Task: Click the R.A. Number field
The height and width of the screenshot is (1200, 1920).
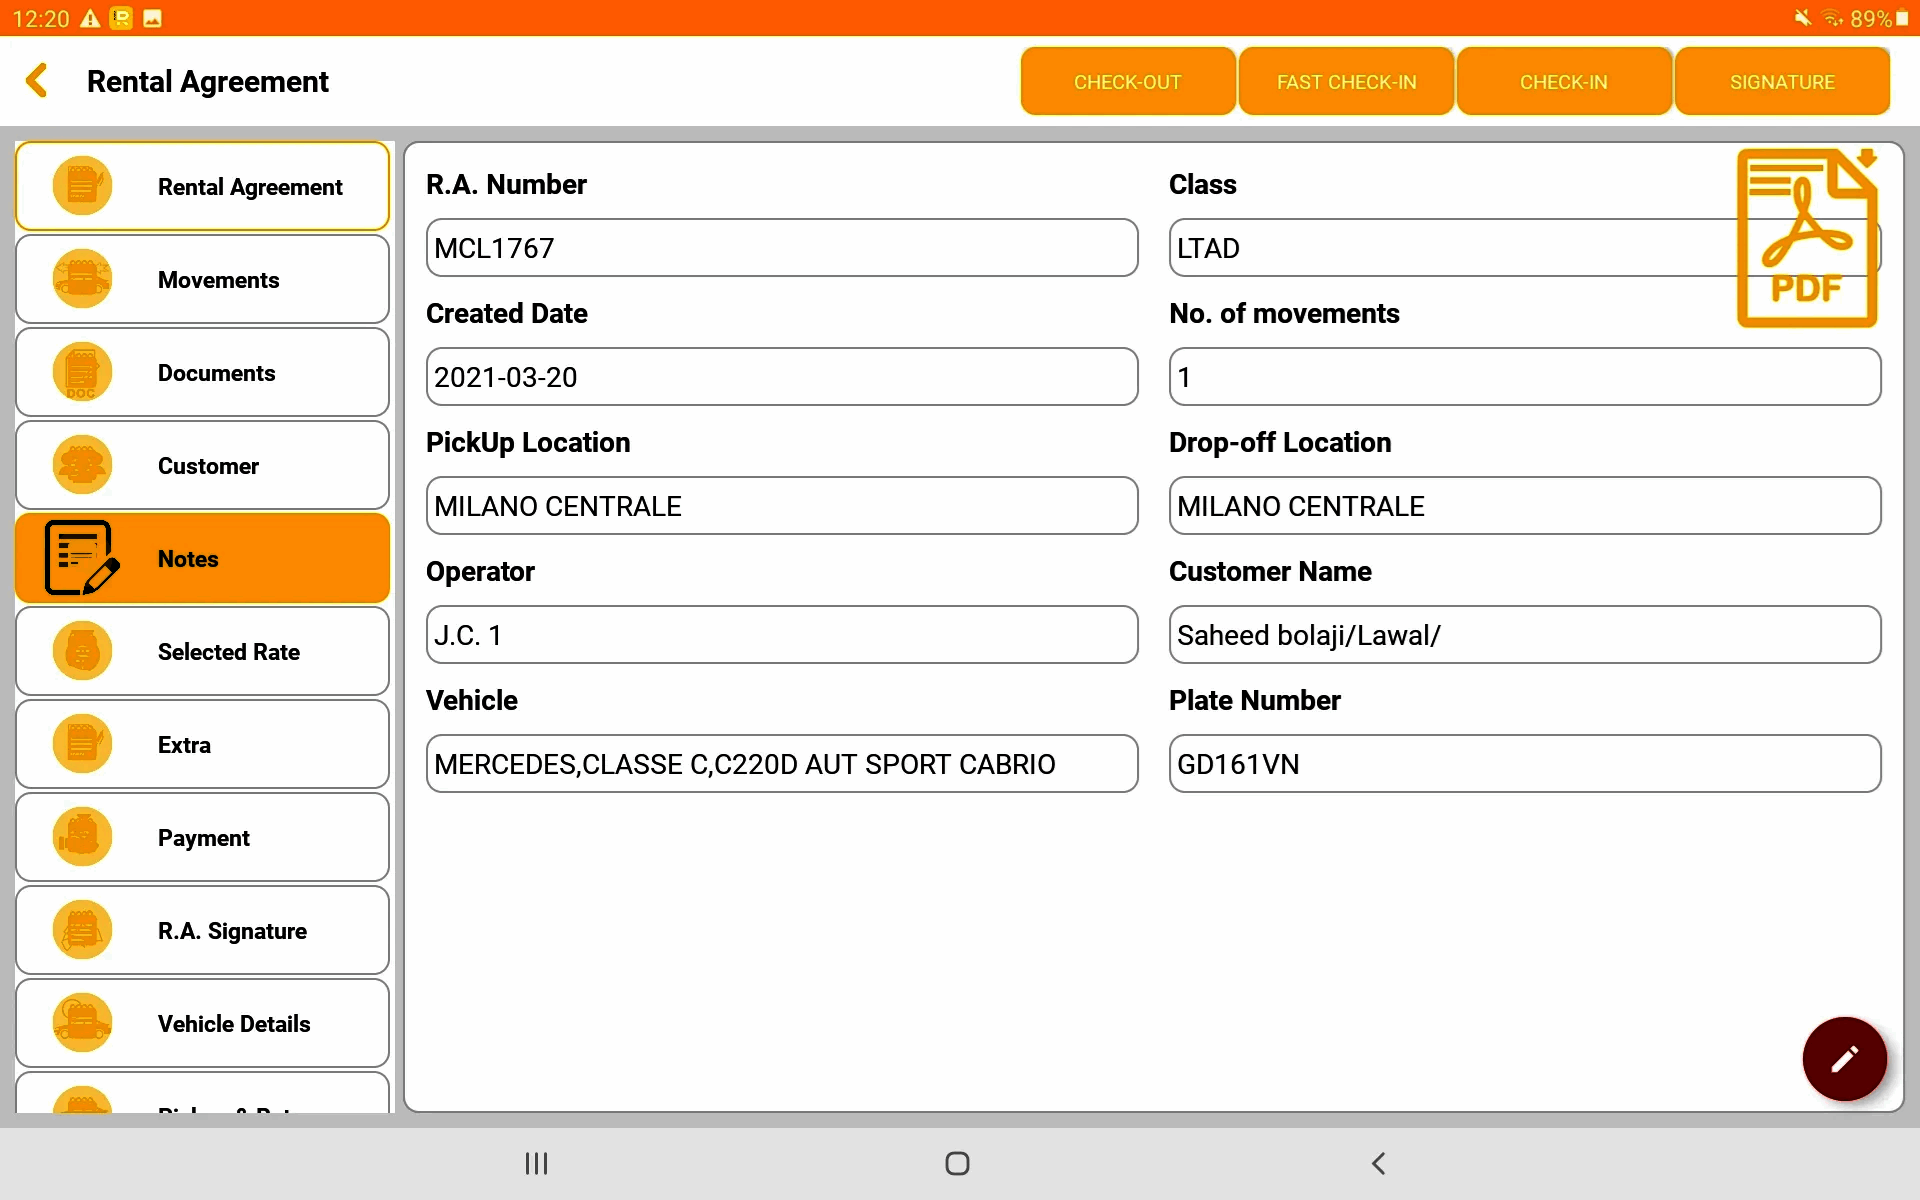Action: click(781, 248)
